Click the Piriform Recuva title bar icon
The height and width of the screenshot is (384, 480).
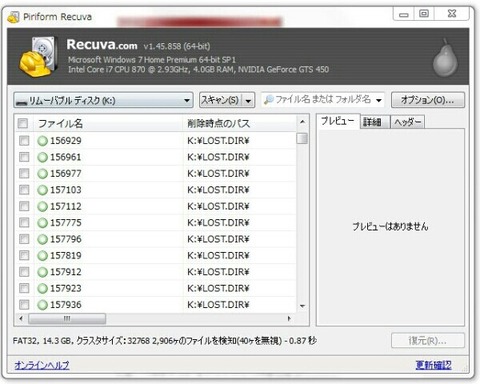[x=13, y=17]
